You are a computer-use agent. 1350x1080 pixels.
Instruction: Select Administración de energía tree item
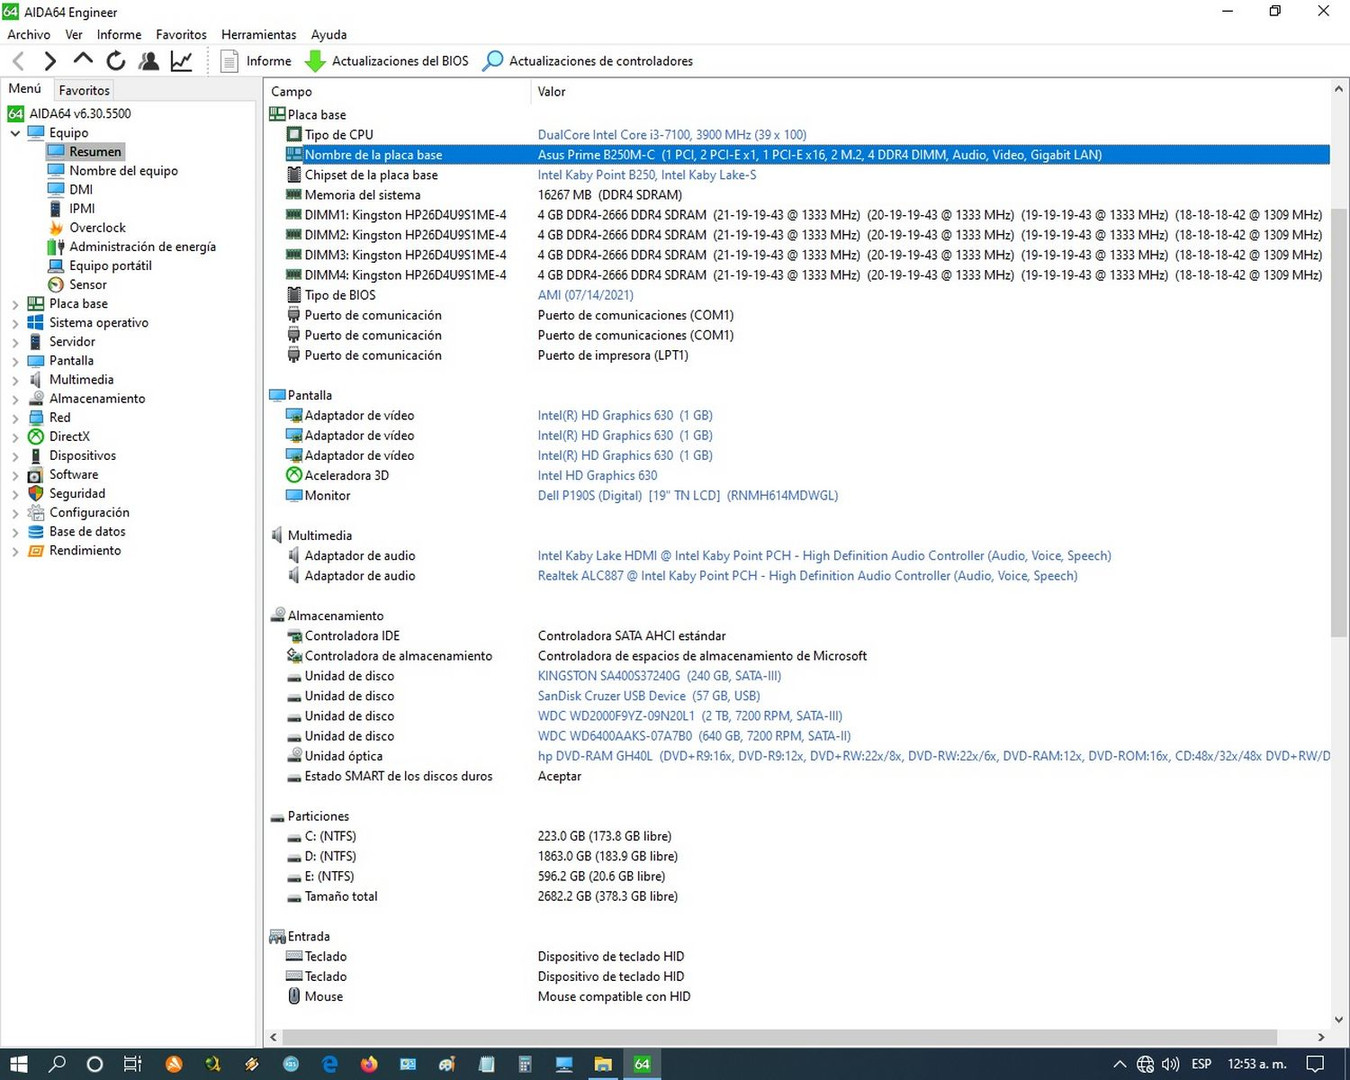pyautogui.click(x=142, y=247)
